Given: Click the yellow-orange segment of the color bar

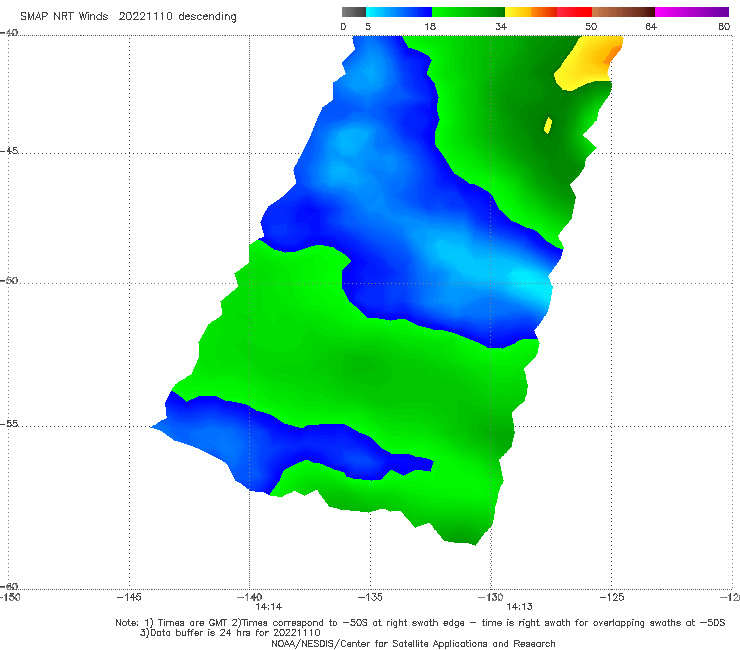Looking at the screenshot, I should click(530, 12).
